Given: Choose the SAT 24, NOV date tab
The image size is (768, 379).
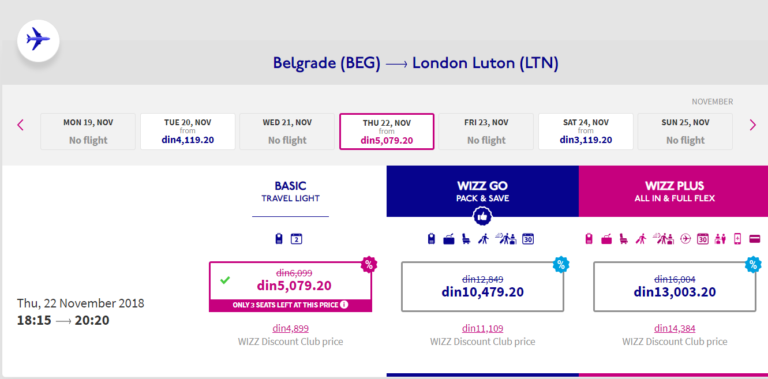Looking at the screenshot, I should pyautogui.click(x=586, y=131).
